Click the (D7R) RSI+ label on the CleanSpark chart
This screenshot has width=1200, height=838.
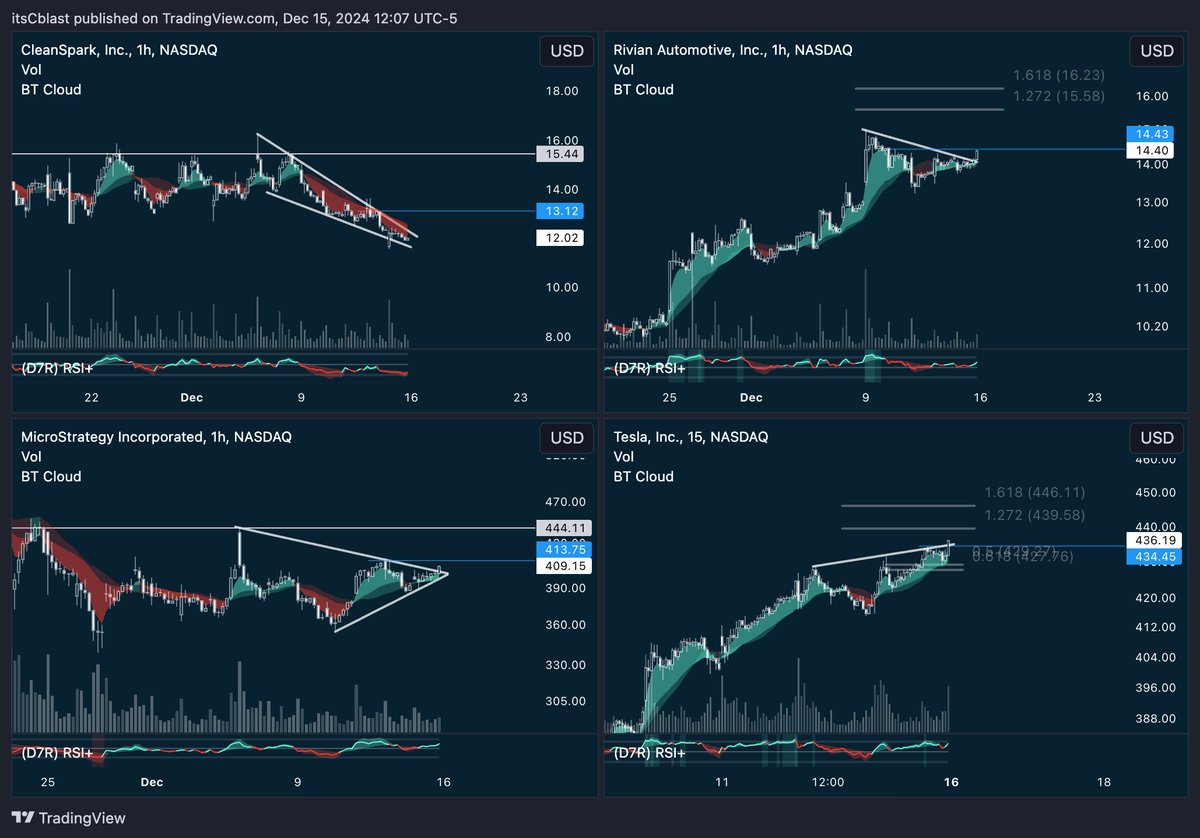pos(57,368)
